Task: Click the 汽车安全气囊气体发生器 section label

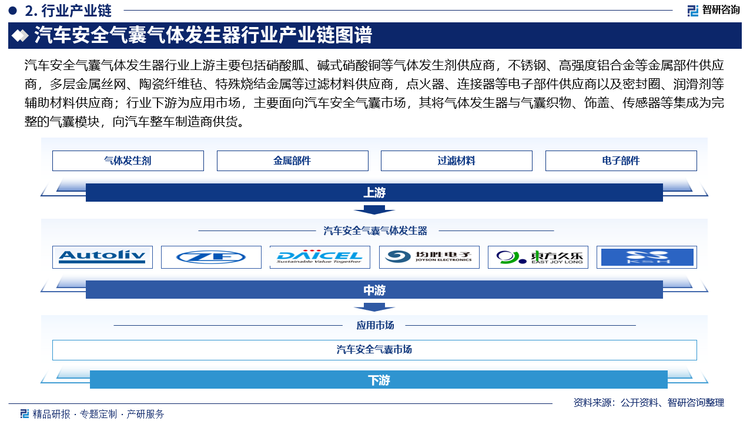Action: point(375,231)
